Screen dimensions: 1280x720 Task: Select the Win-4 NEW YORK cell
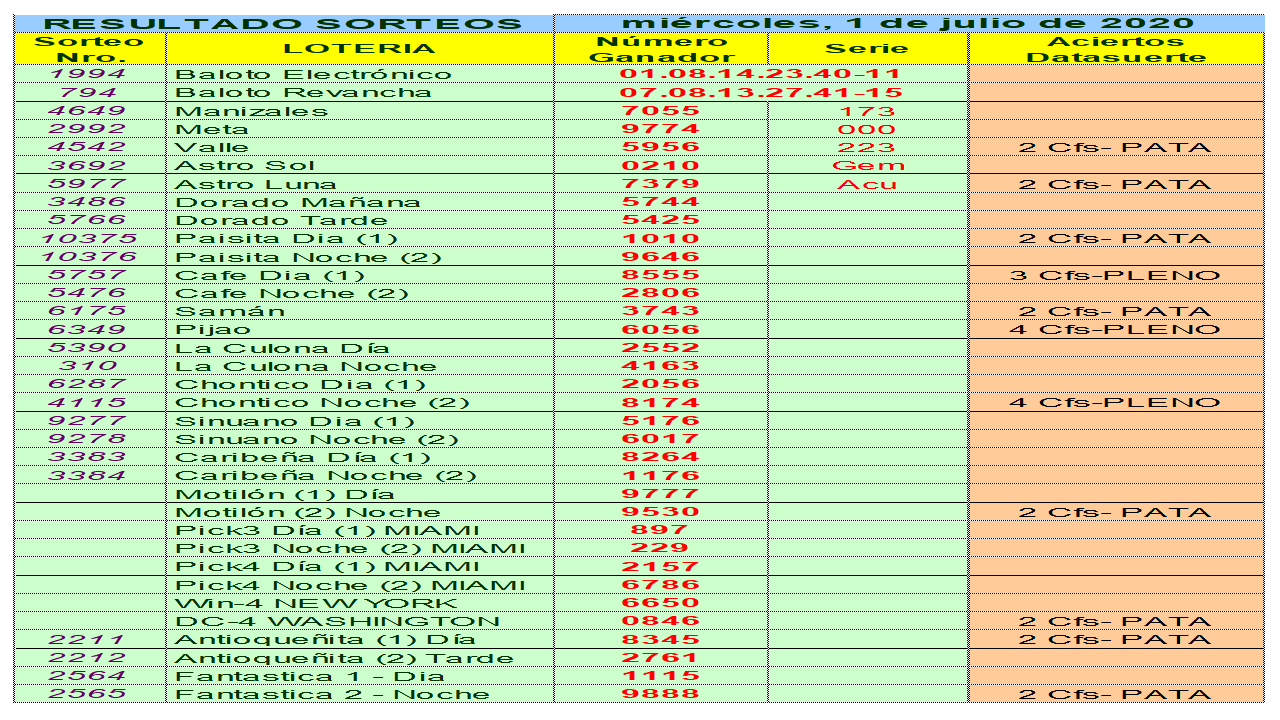click(360, 603)
